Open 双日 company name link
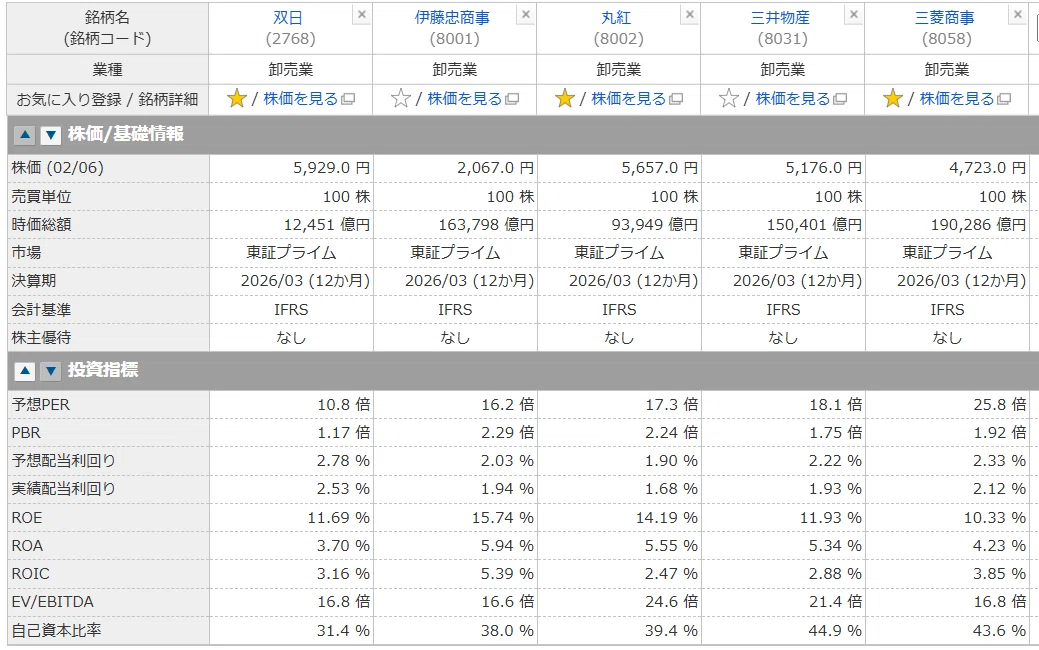The height and width of the screenshot is (650, 1039). coord(288,18)
